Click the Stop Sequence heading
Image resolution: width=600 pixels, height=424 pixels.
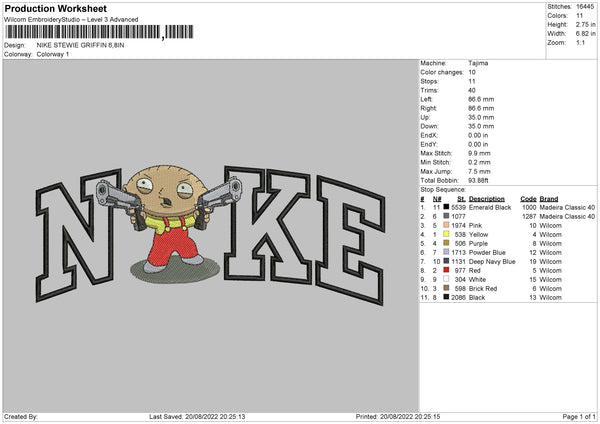point(443,190)
